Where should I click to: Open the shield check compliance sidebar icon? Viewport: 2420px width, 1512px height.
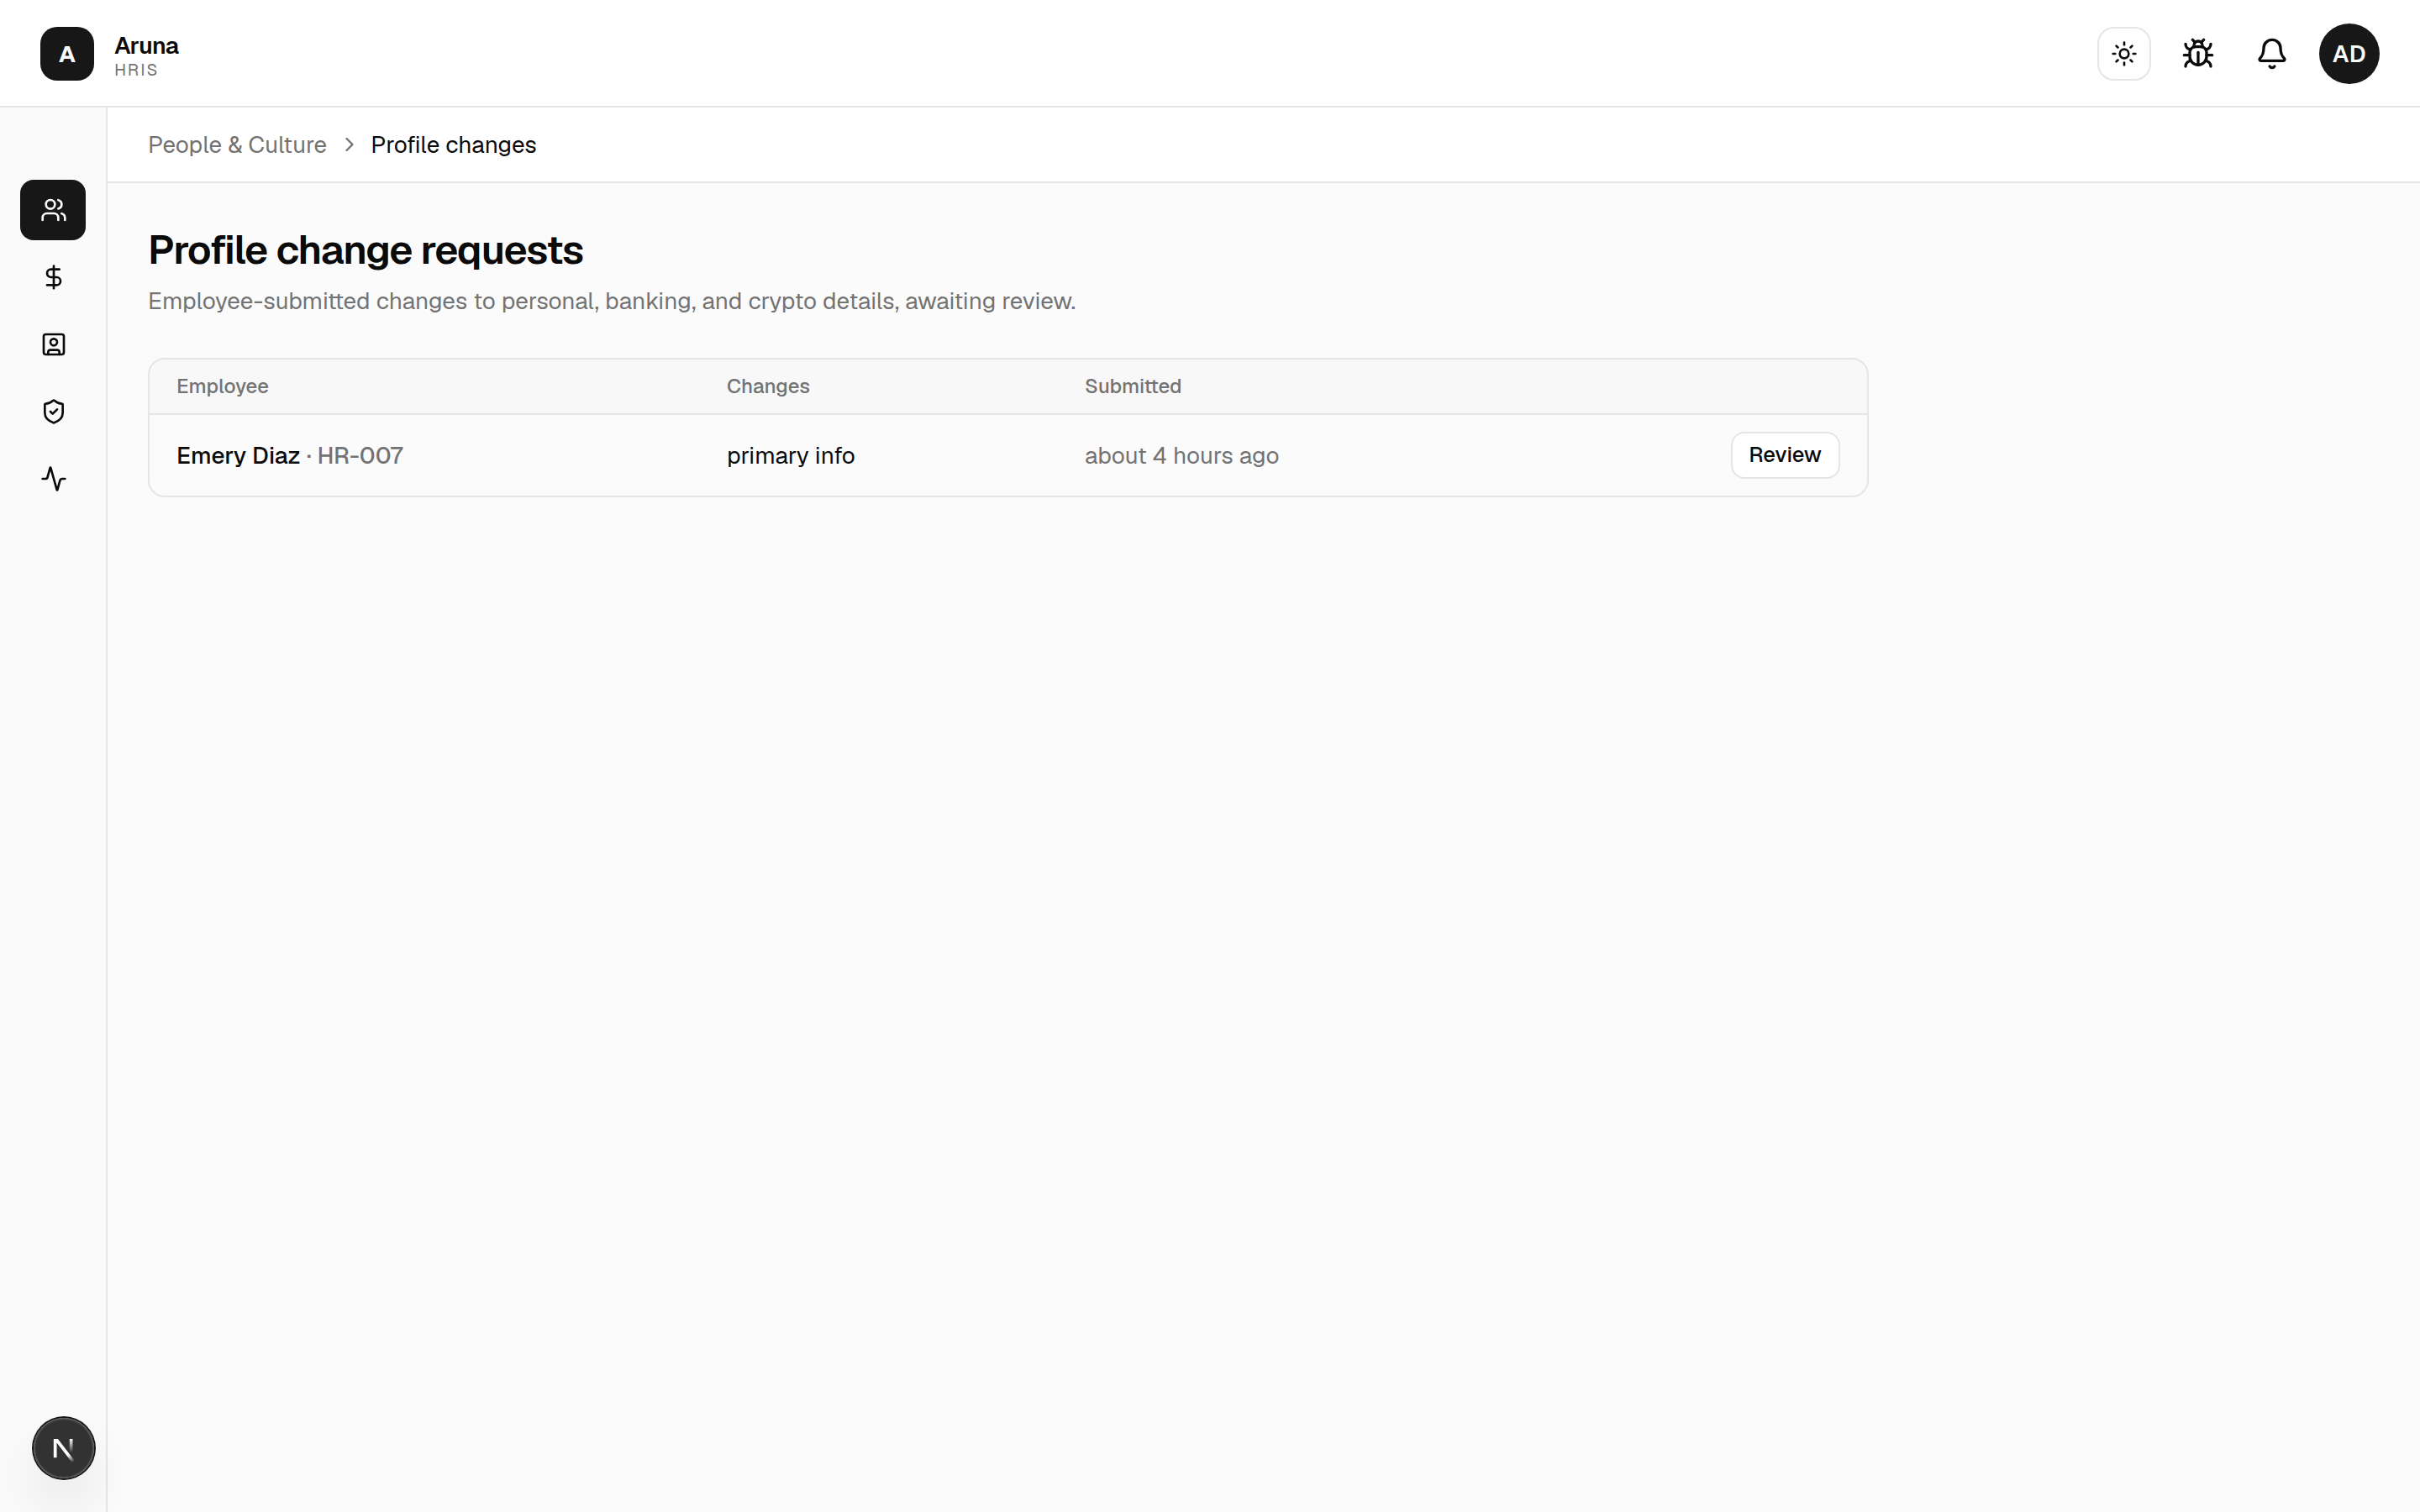tap(53, 412)
